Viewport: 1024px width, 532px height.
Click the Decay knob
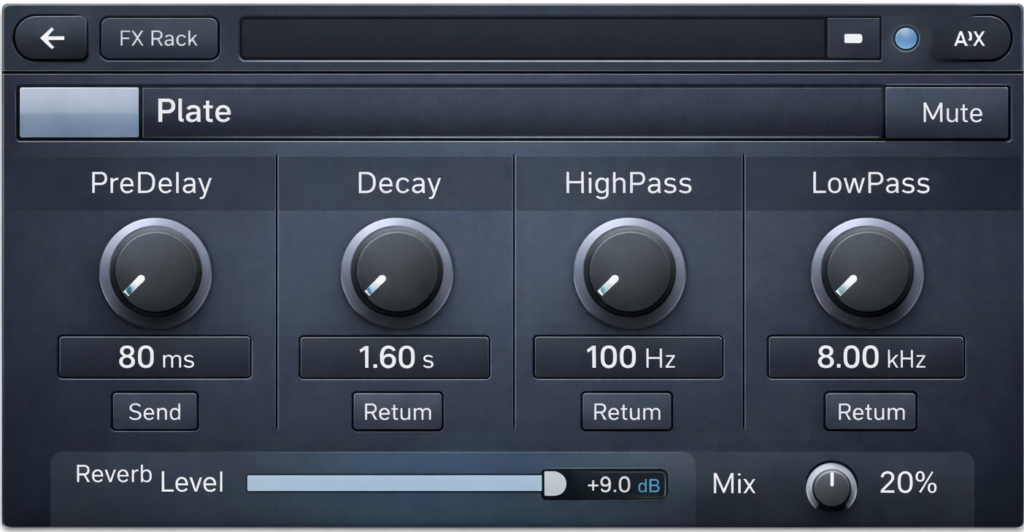(x=397, y=273)
